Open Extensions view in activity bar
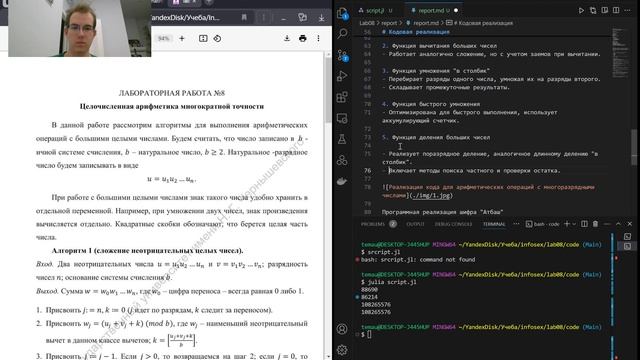 pos(342,97)
